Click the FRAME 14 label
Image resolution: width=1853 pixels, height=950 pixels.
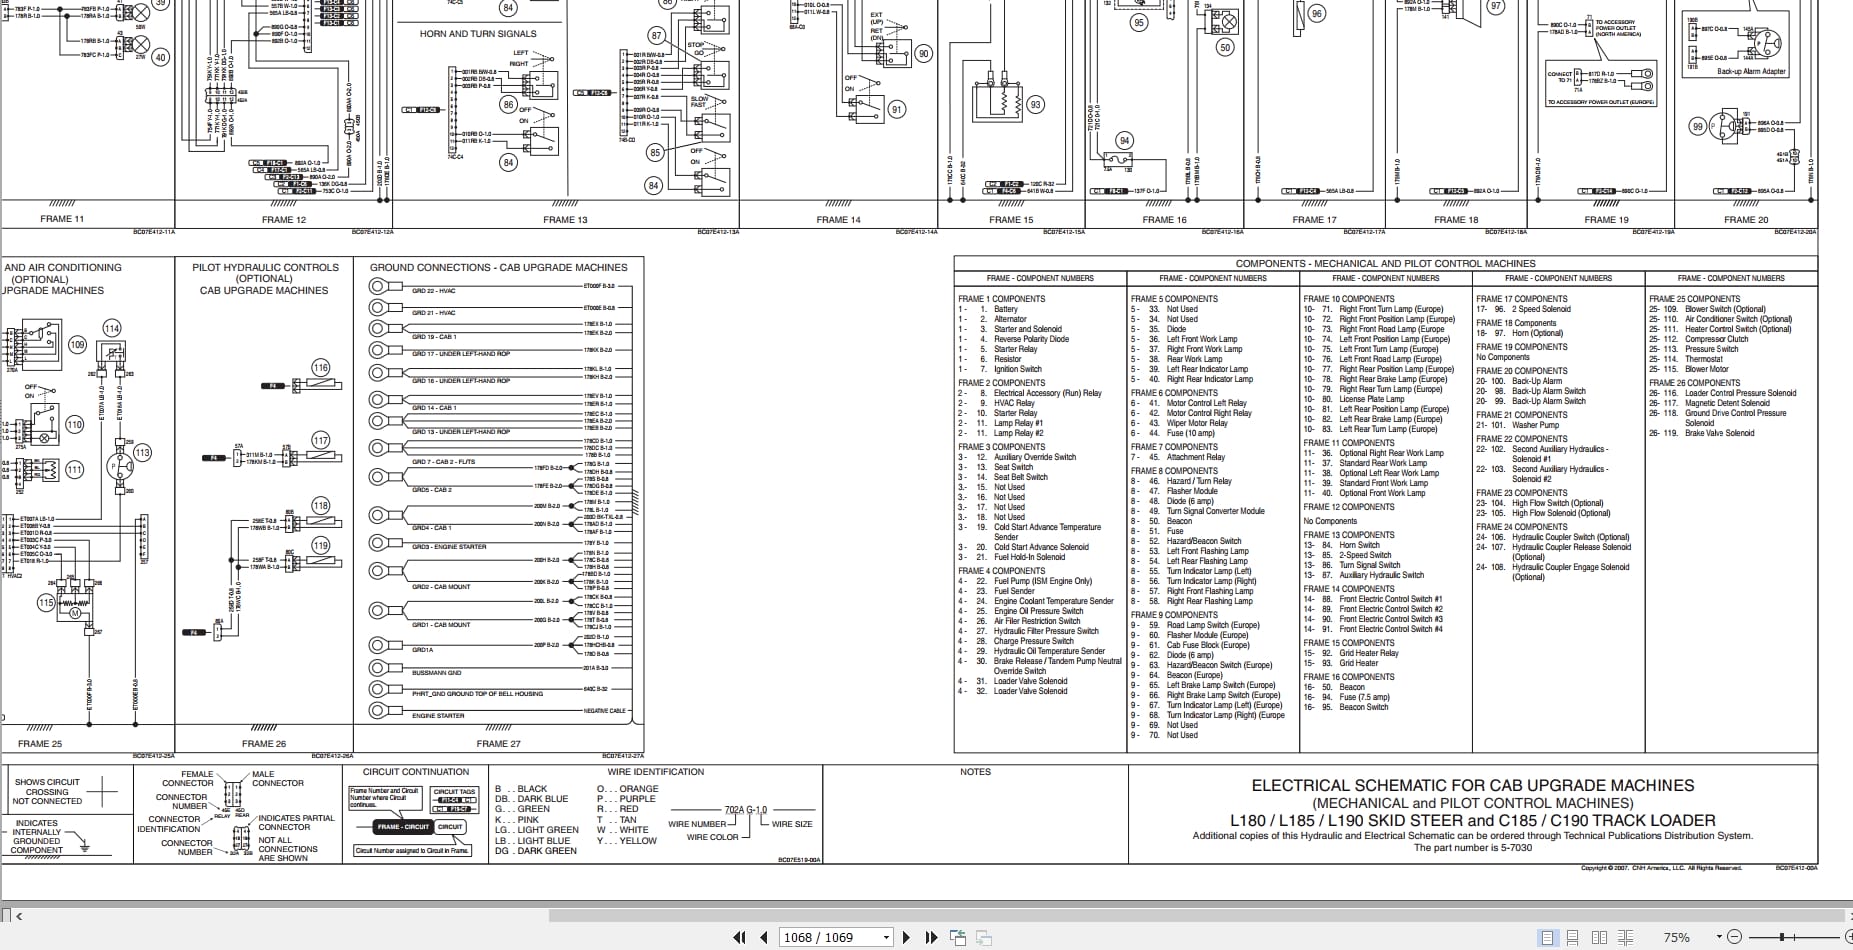[x=838, y=219]
